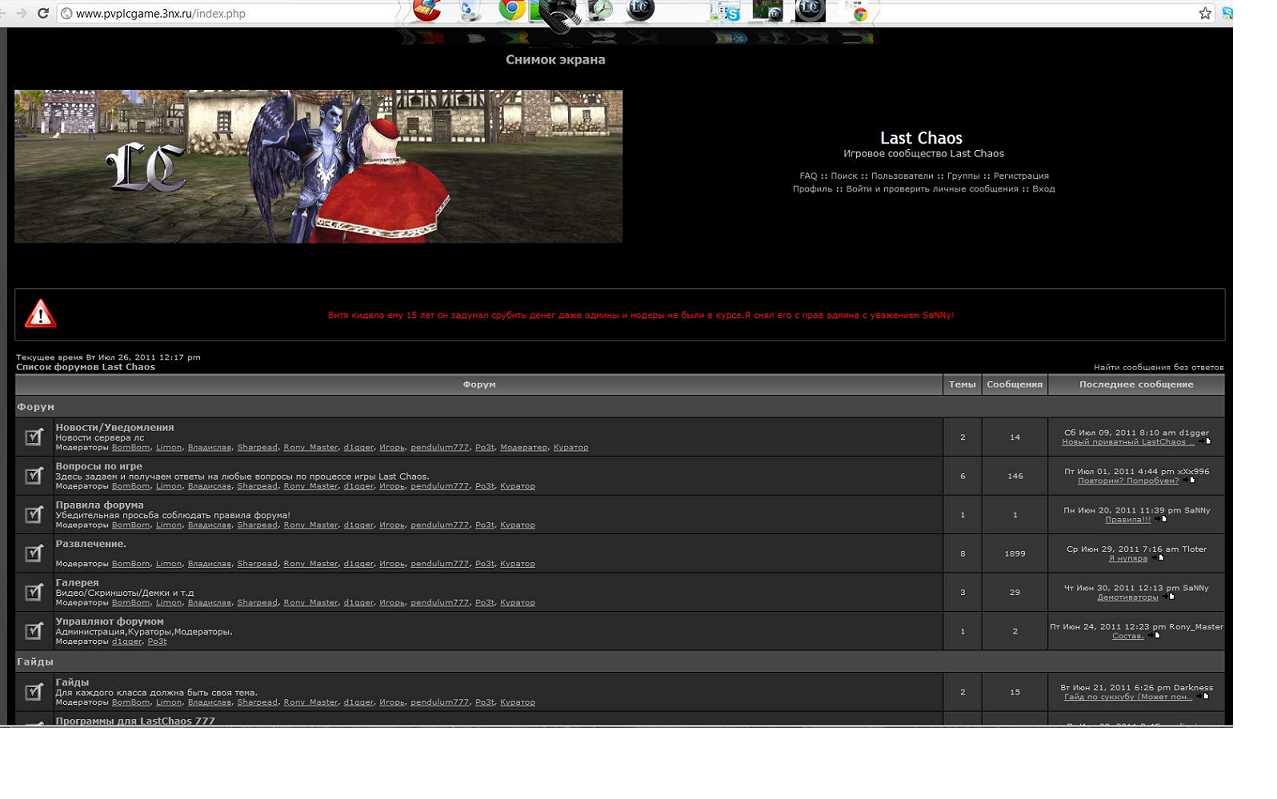Open the small Chrome icon at dock end

(x=859, y=14)
